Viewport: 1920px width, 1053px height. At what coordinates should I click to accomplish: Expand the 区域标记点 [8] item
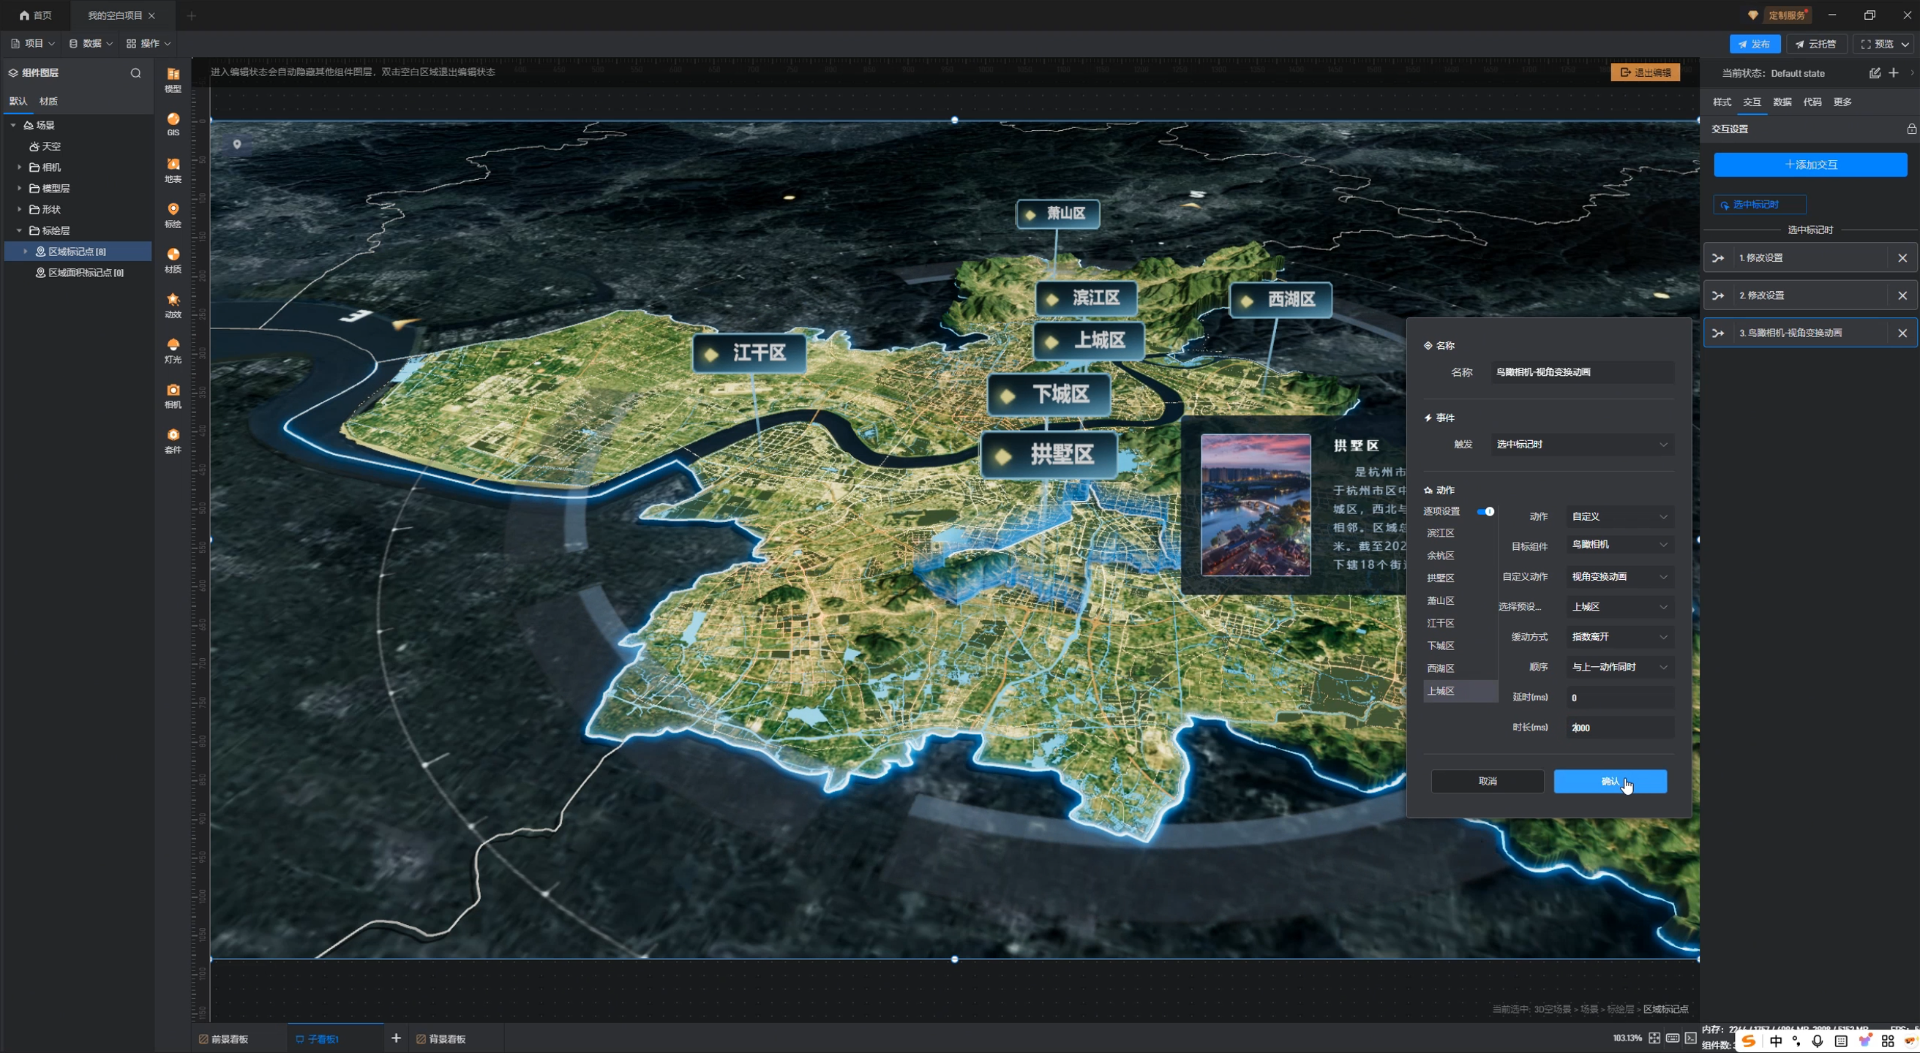pyautogui.click(x=26, y=251)
